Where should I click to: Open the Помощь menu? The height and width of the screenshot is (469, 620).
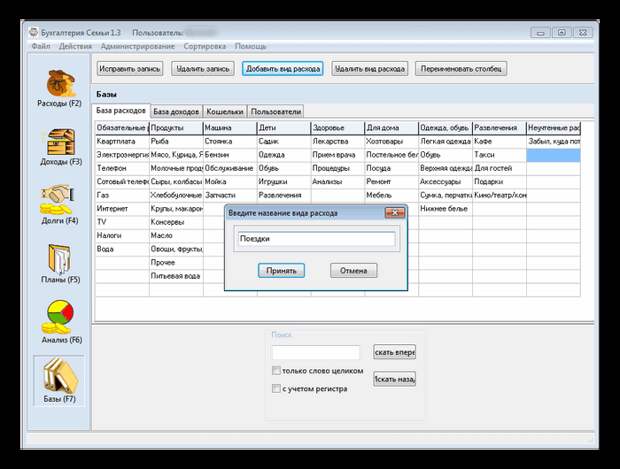pos(250,46)
